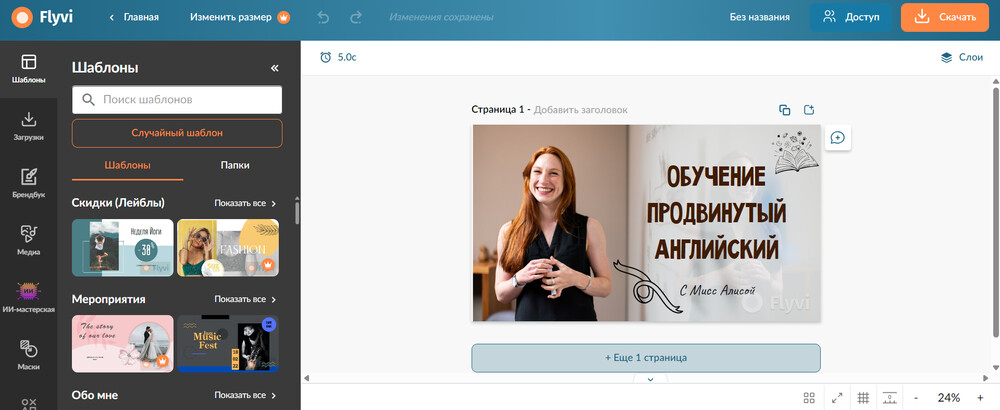Toggle the page grid view icon
The image size is (1000, 410).
(809, 398)
